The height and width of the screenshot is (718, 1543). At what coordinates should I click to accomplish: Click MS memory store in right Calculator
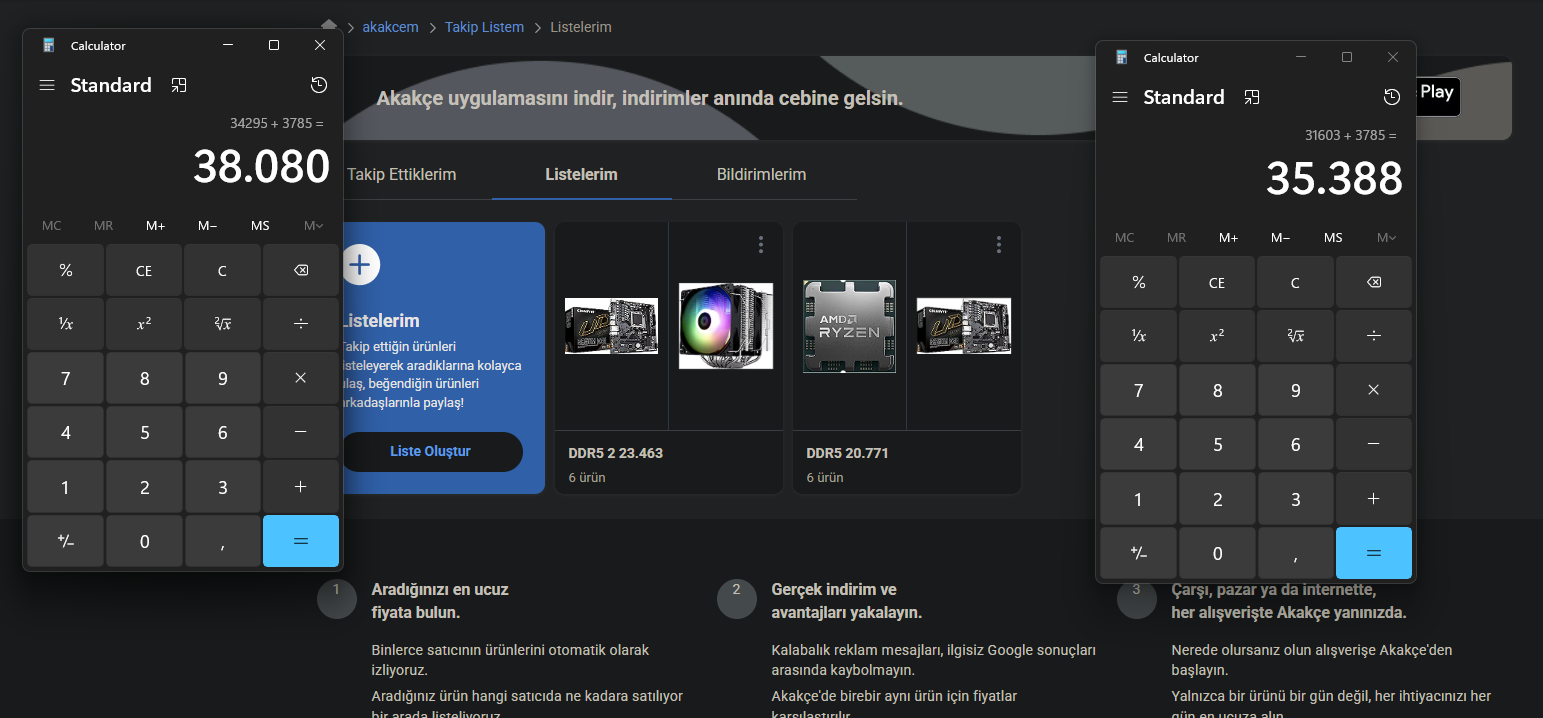click(x=1333, y=237)
